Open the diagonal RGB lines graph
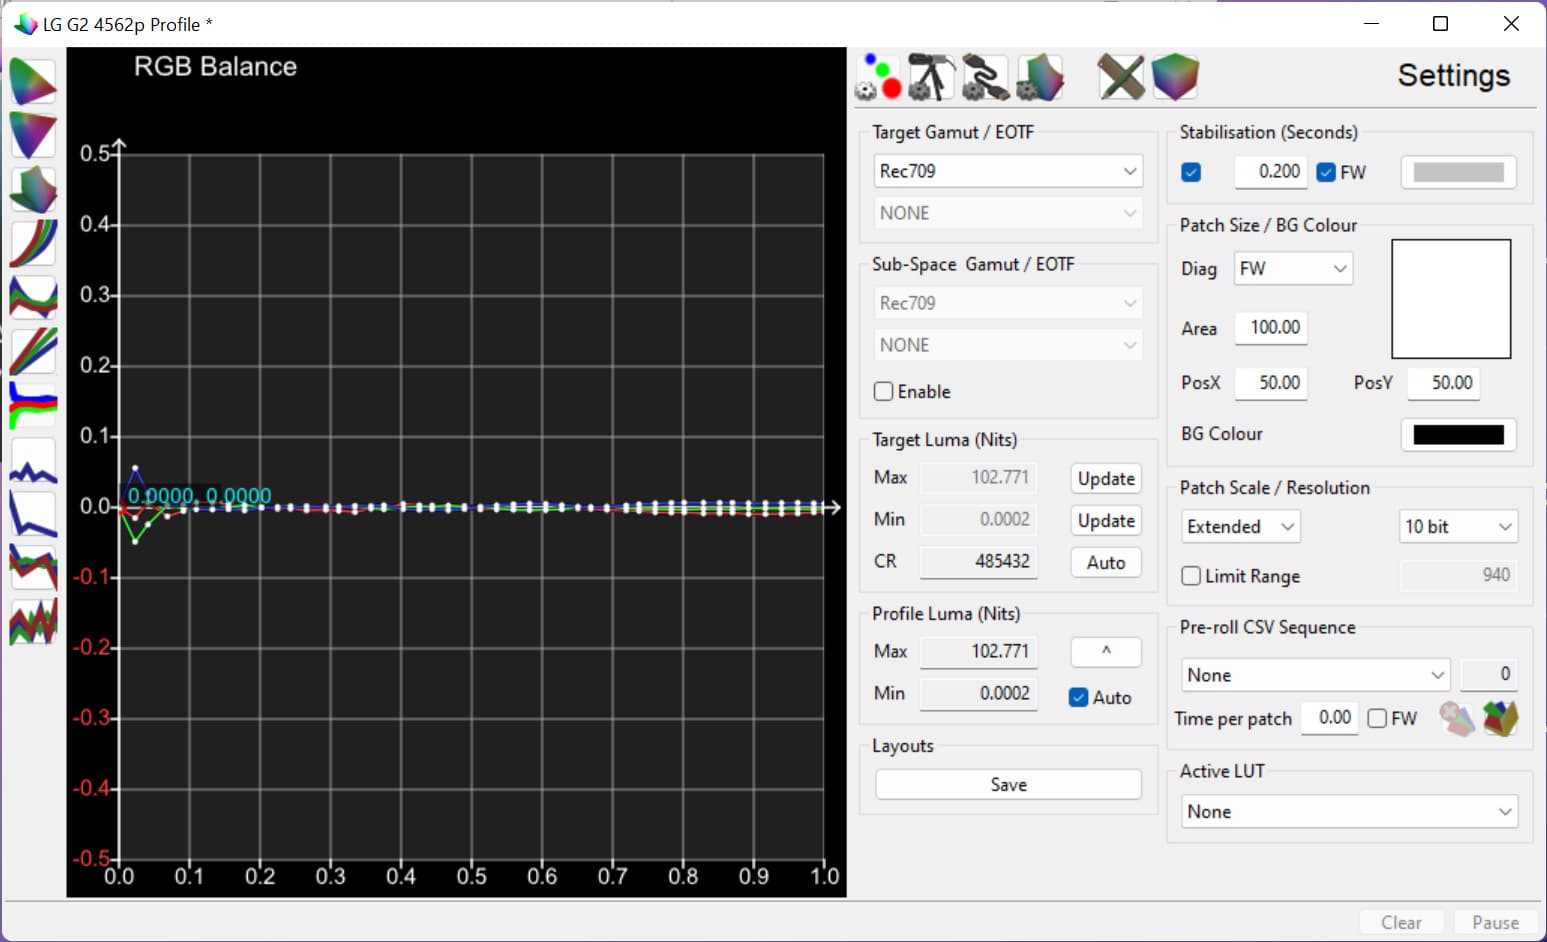Screen dimensions: 1547x942 click(33, 351)
